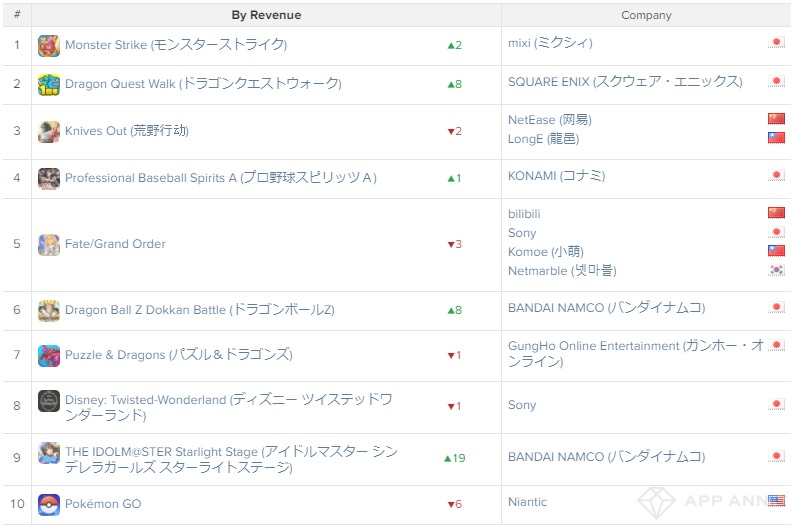Open the LongE company link
Image resolution: width=793 pixels, height=527 pixels.
544,139
